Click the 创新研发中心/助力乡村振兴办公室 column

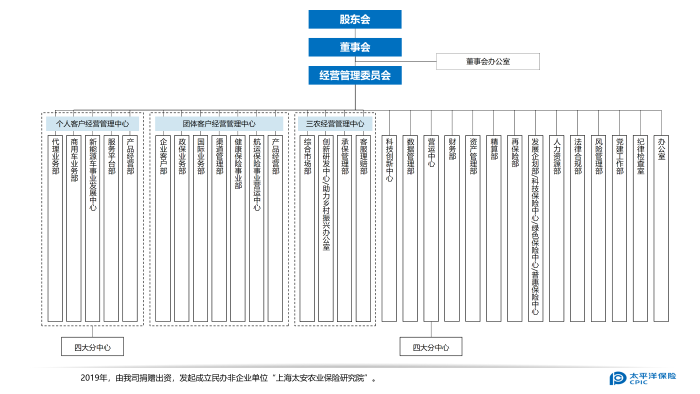pyautogui.click(x=326, y=228)
